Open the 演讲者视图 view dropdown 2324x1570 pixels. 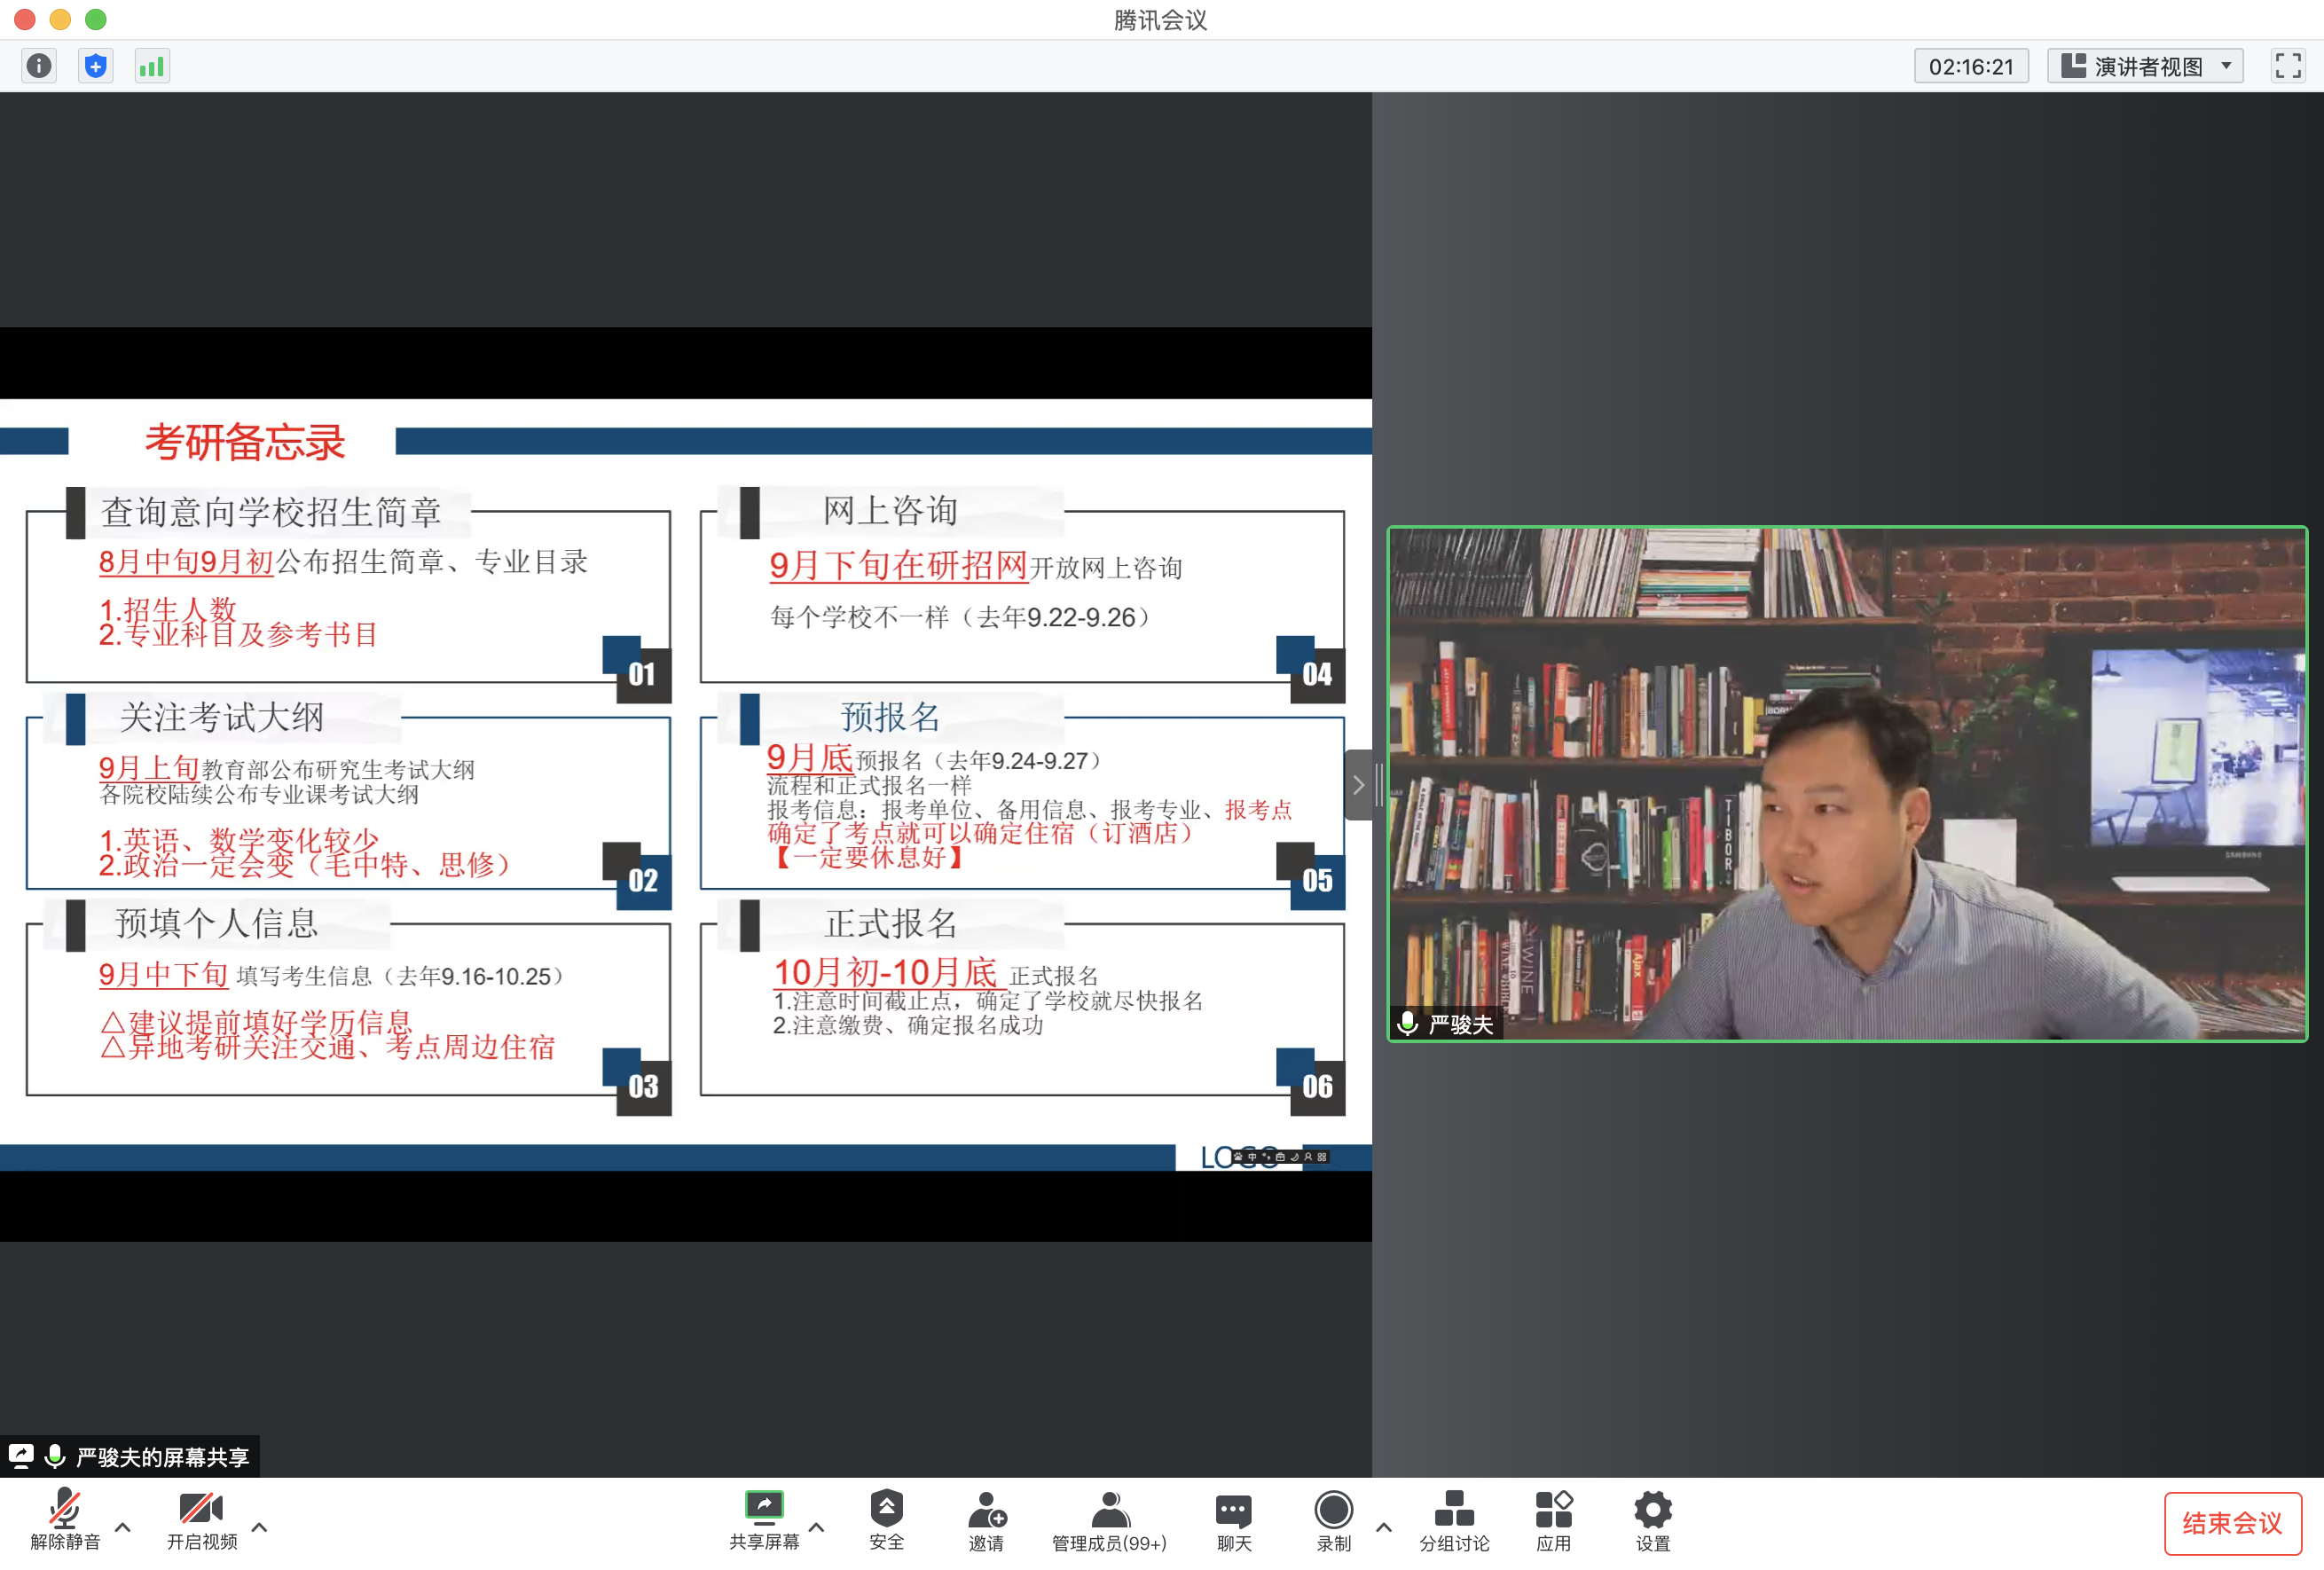[x=2145, y=66]
